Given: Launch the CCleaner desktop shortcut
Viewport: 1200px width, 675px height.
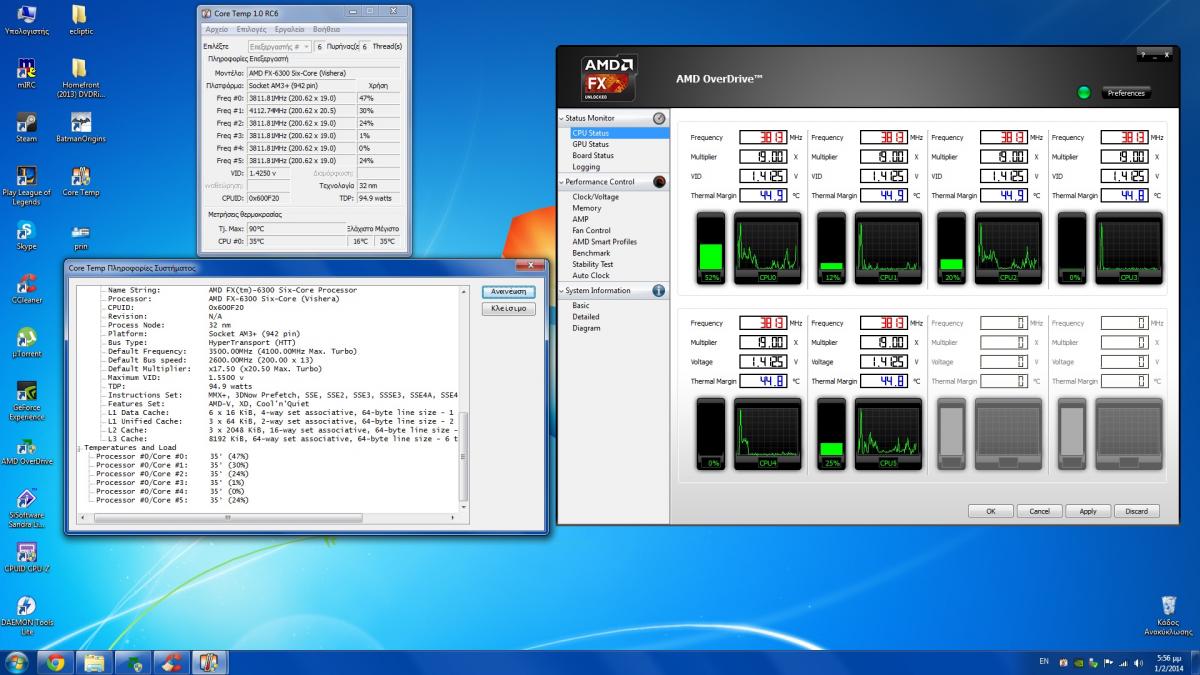Looking at the screenshot, I should (x=27, y=288).
